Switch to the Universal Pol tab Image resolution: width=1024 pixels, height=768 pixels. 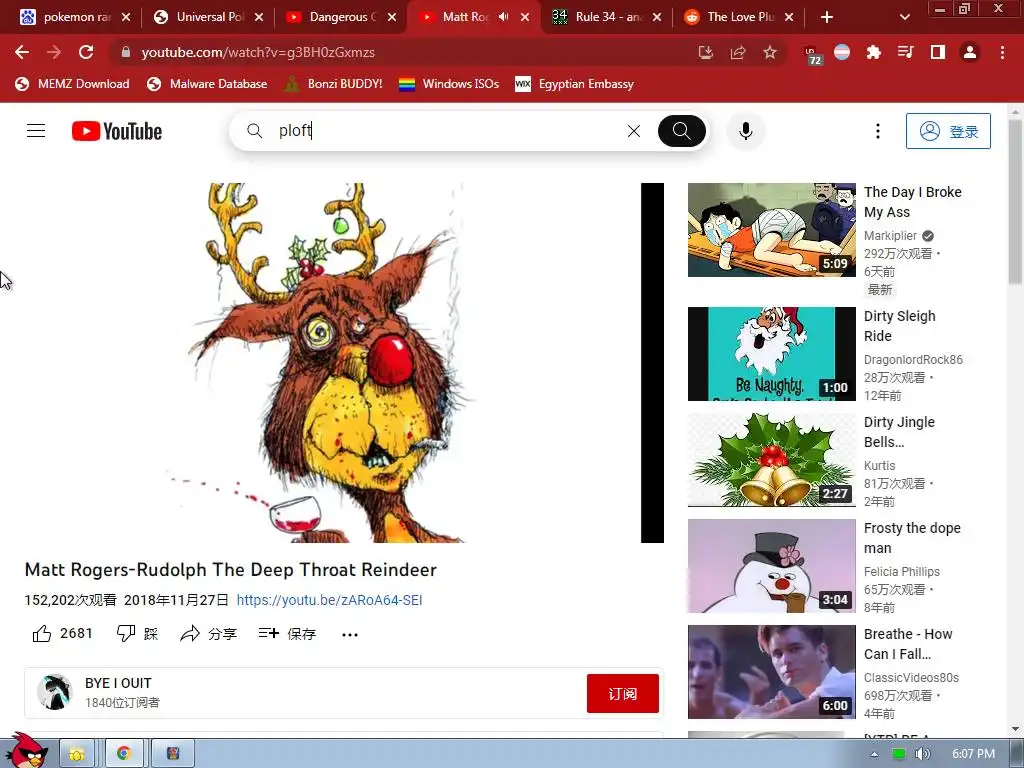click(x=208, y=17)
